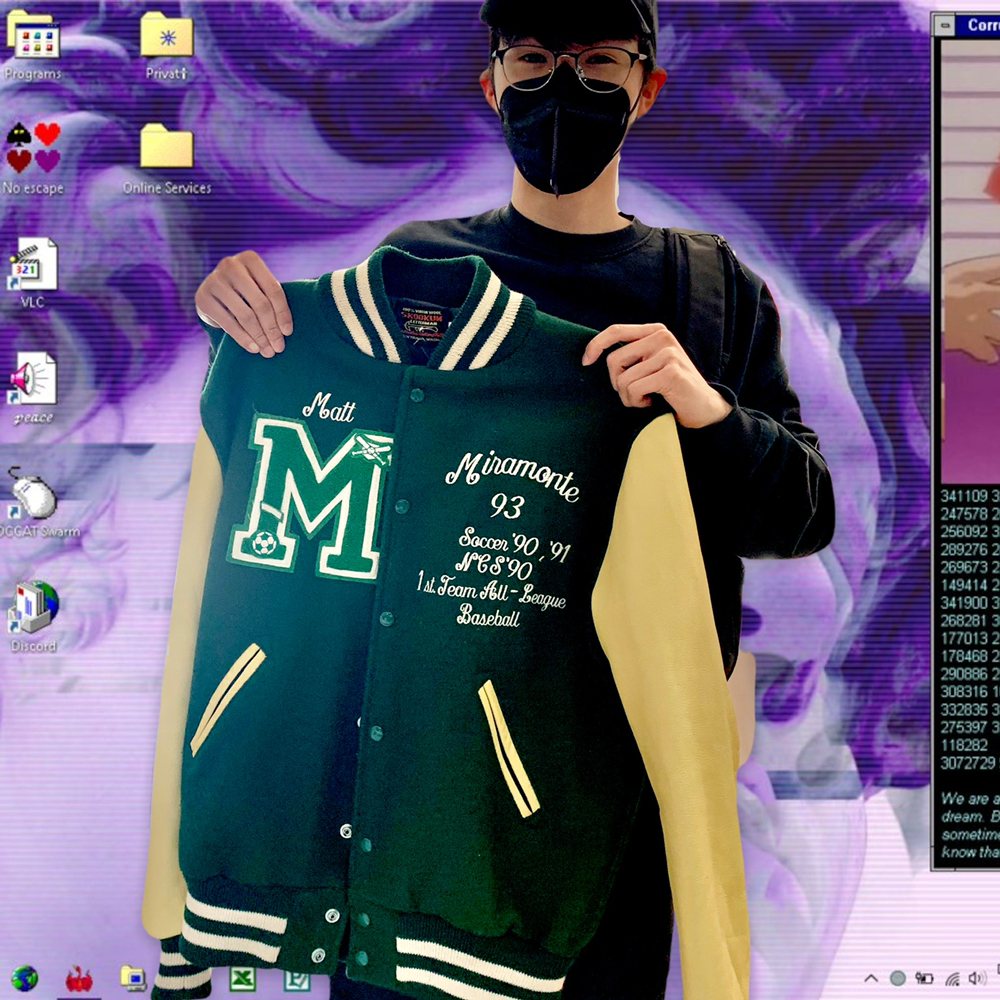The width and height of the screenshot is (1000, 1000).
Task: Launch the Swarm mouse icon shortcut
Action: click(x=33, y=495)
